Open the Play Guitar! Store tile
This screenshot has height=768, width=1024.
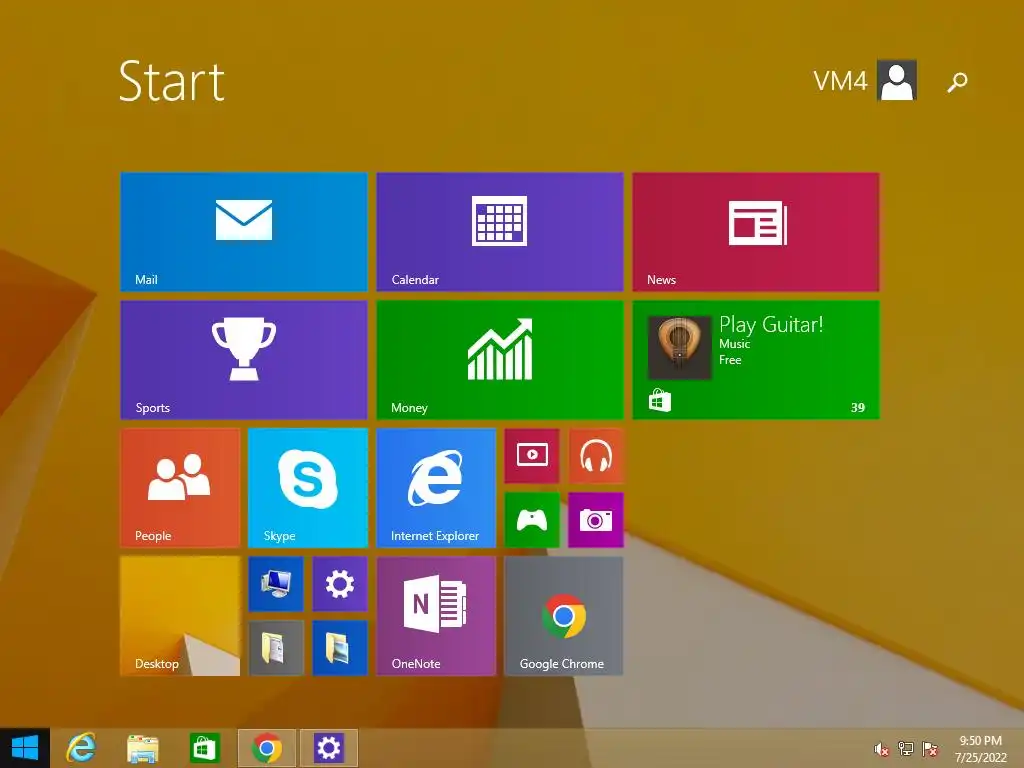[756, 360]
